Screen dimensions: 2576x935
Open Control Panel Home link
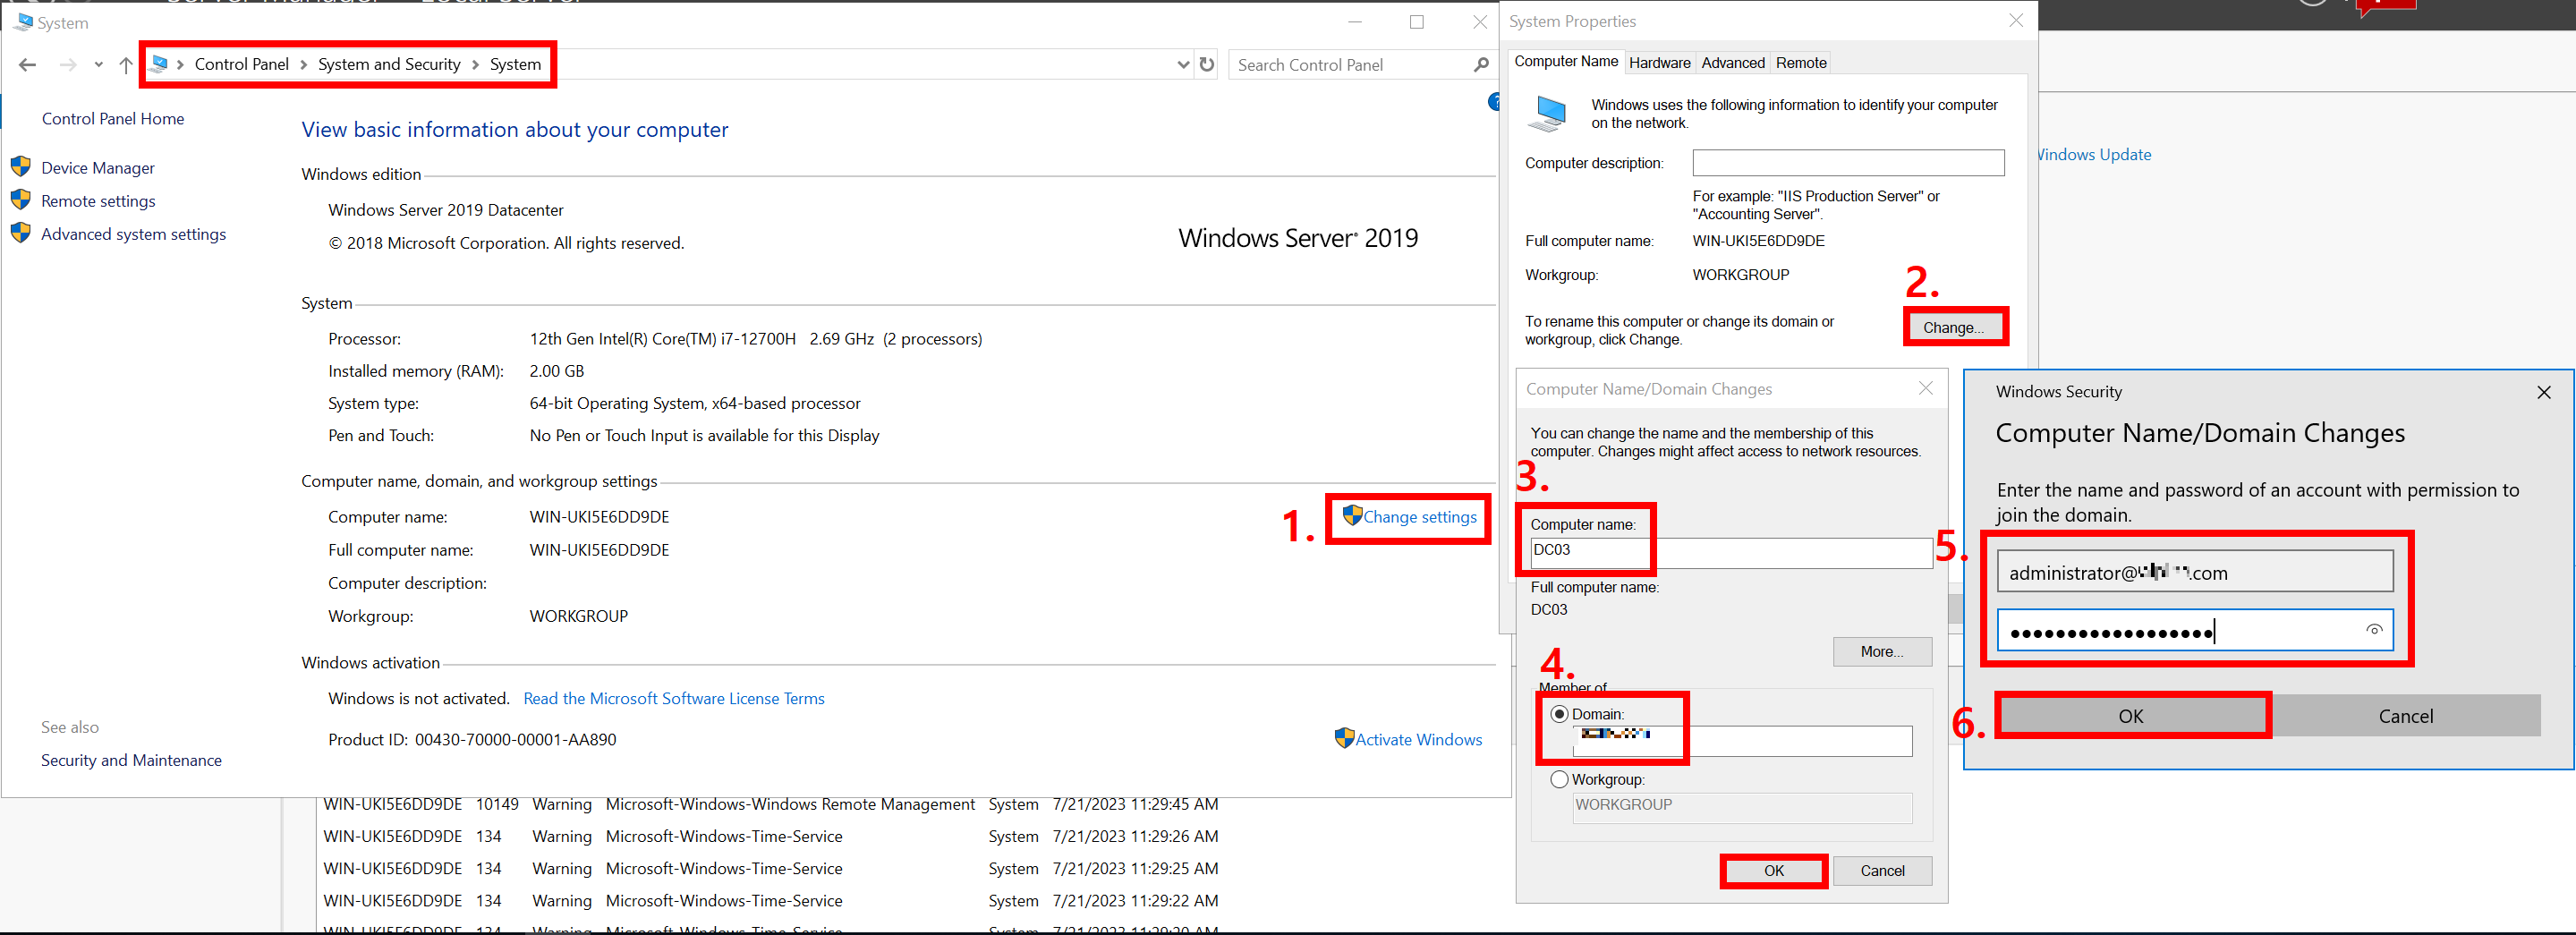coord(113,118)
